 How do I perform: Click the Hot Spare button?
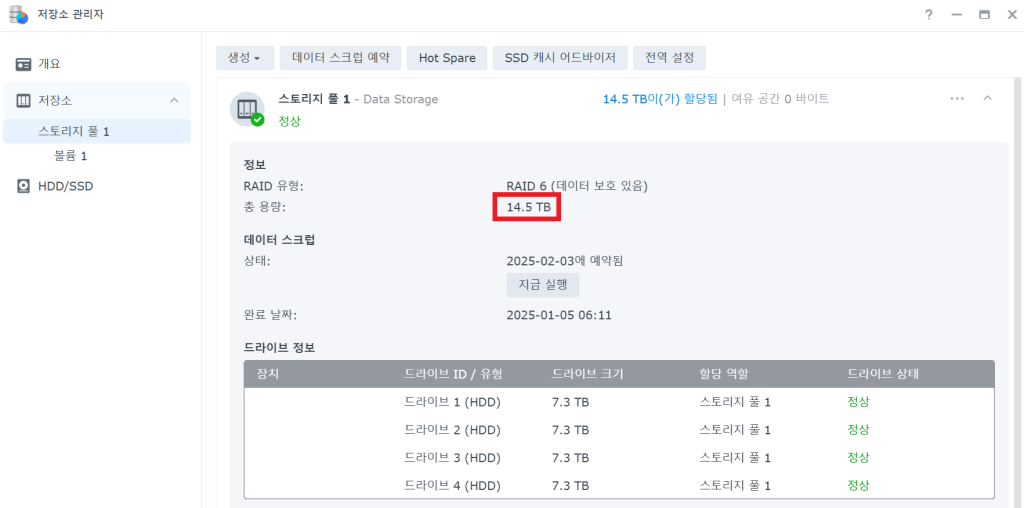click(447, 57)
